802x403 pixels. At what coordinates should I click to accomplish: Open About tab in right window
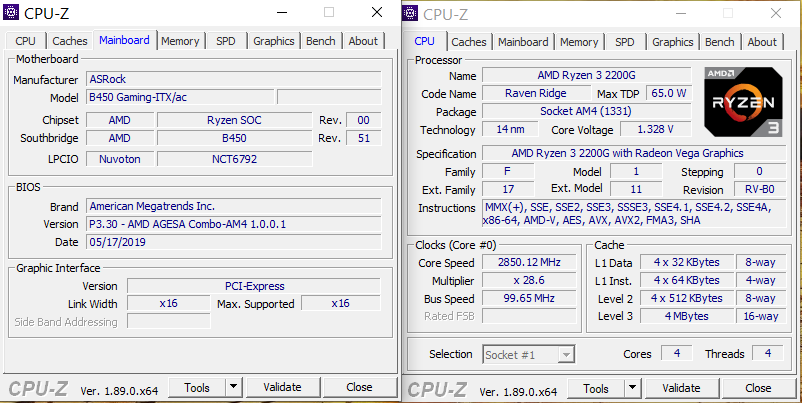click(762, 42)
